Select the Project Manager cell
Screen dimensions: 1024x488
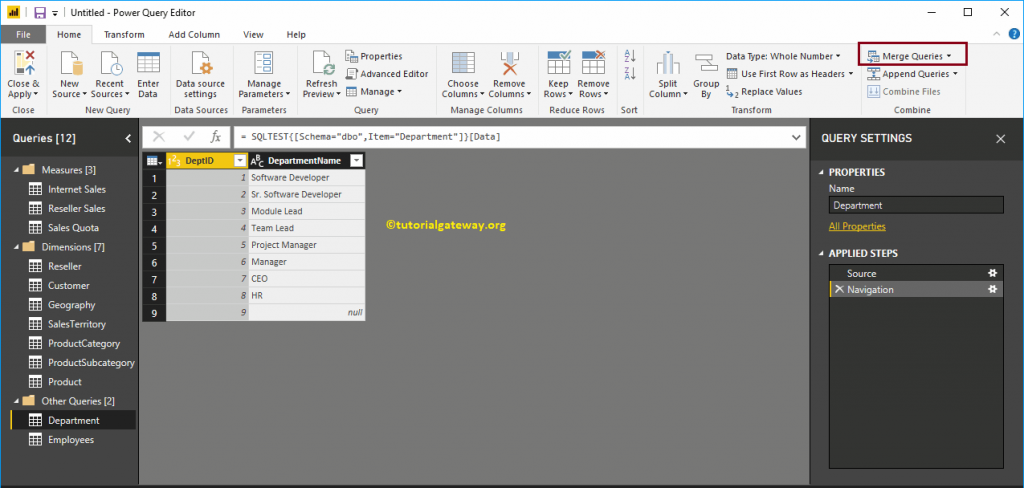click(306, 245)
